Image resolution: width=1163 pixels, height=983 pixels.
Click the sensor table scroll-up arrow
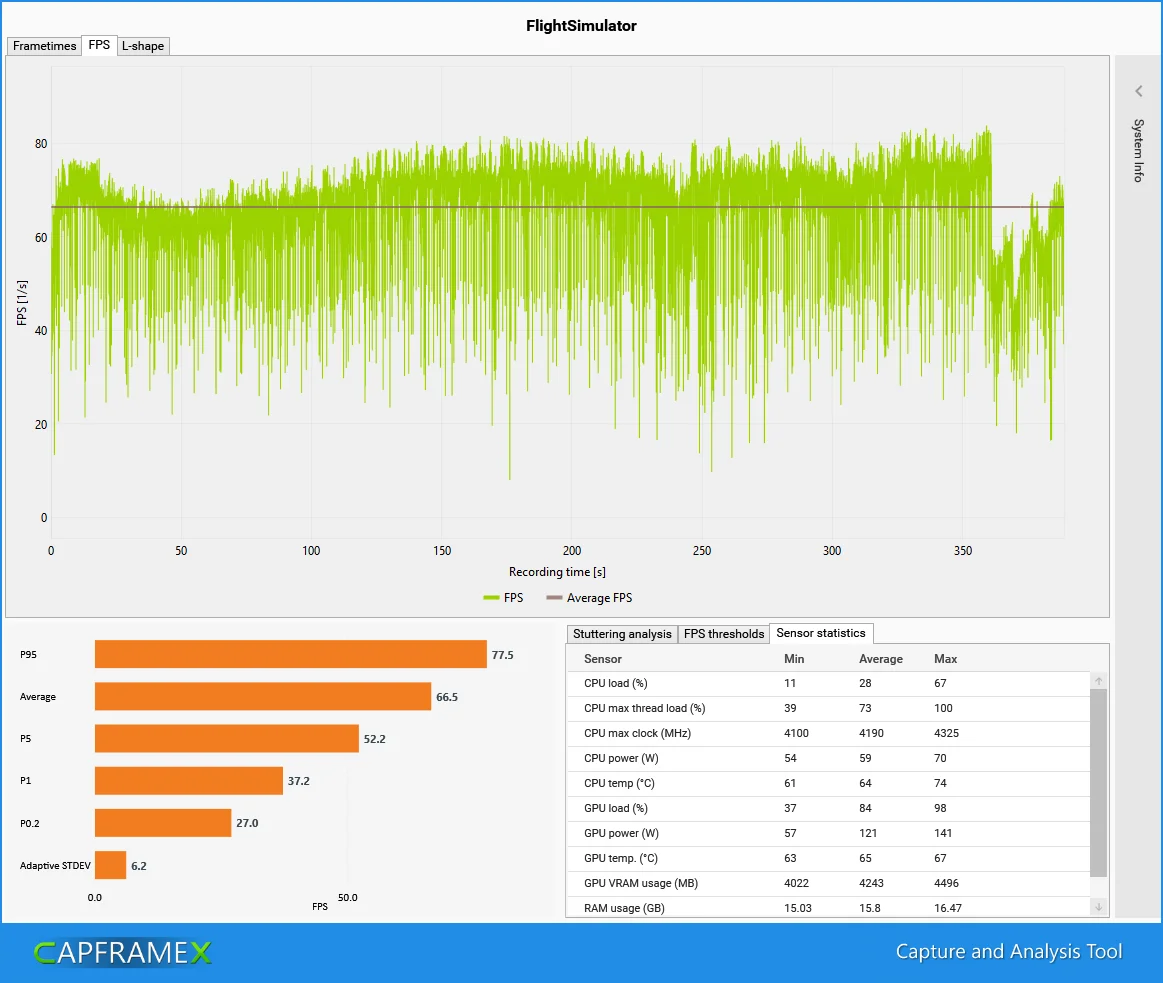(x=1098, y=679)
